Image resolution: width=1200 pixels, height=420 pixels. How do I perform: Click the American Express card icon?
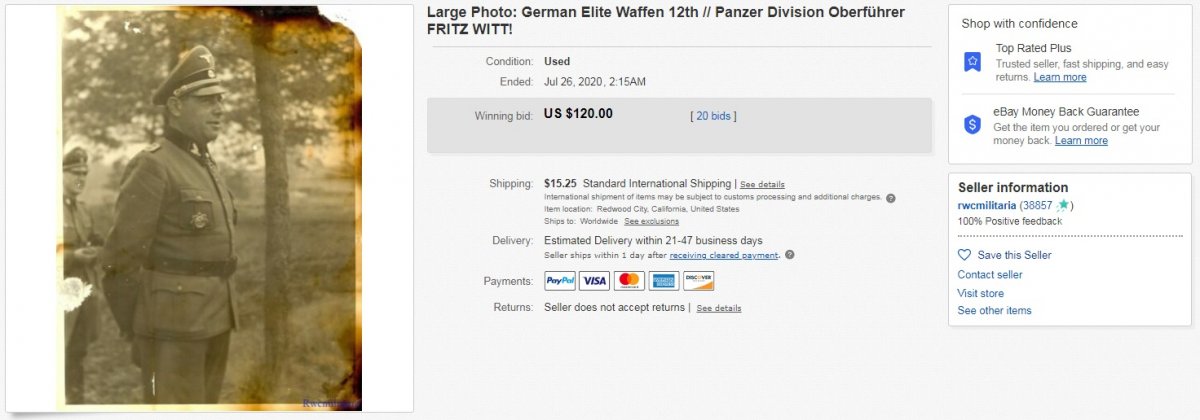[x=664, y=281]
